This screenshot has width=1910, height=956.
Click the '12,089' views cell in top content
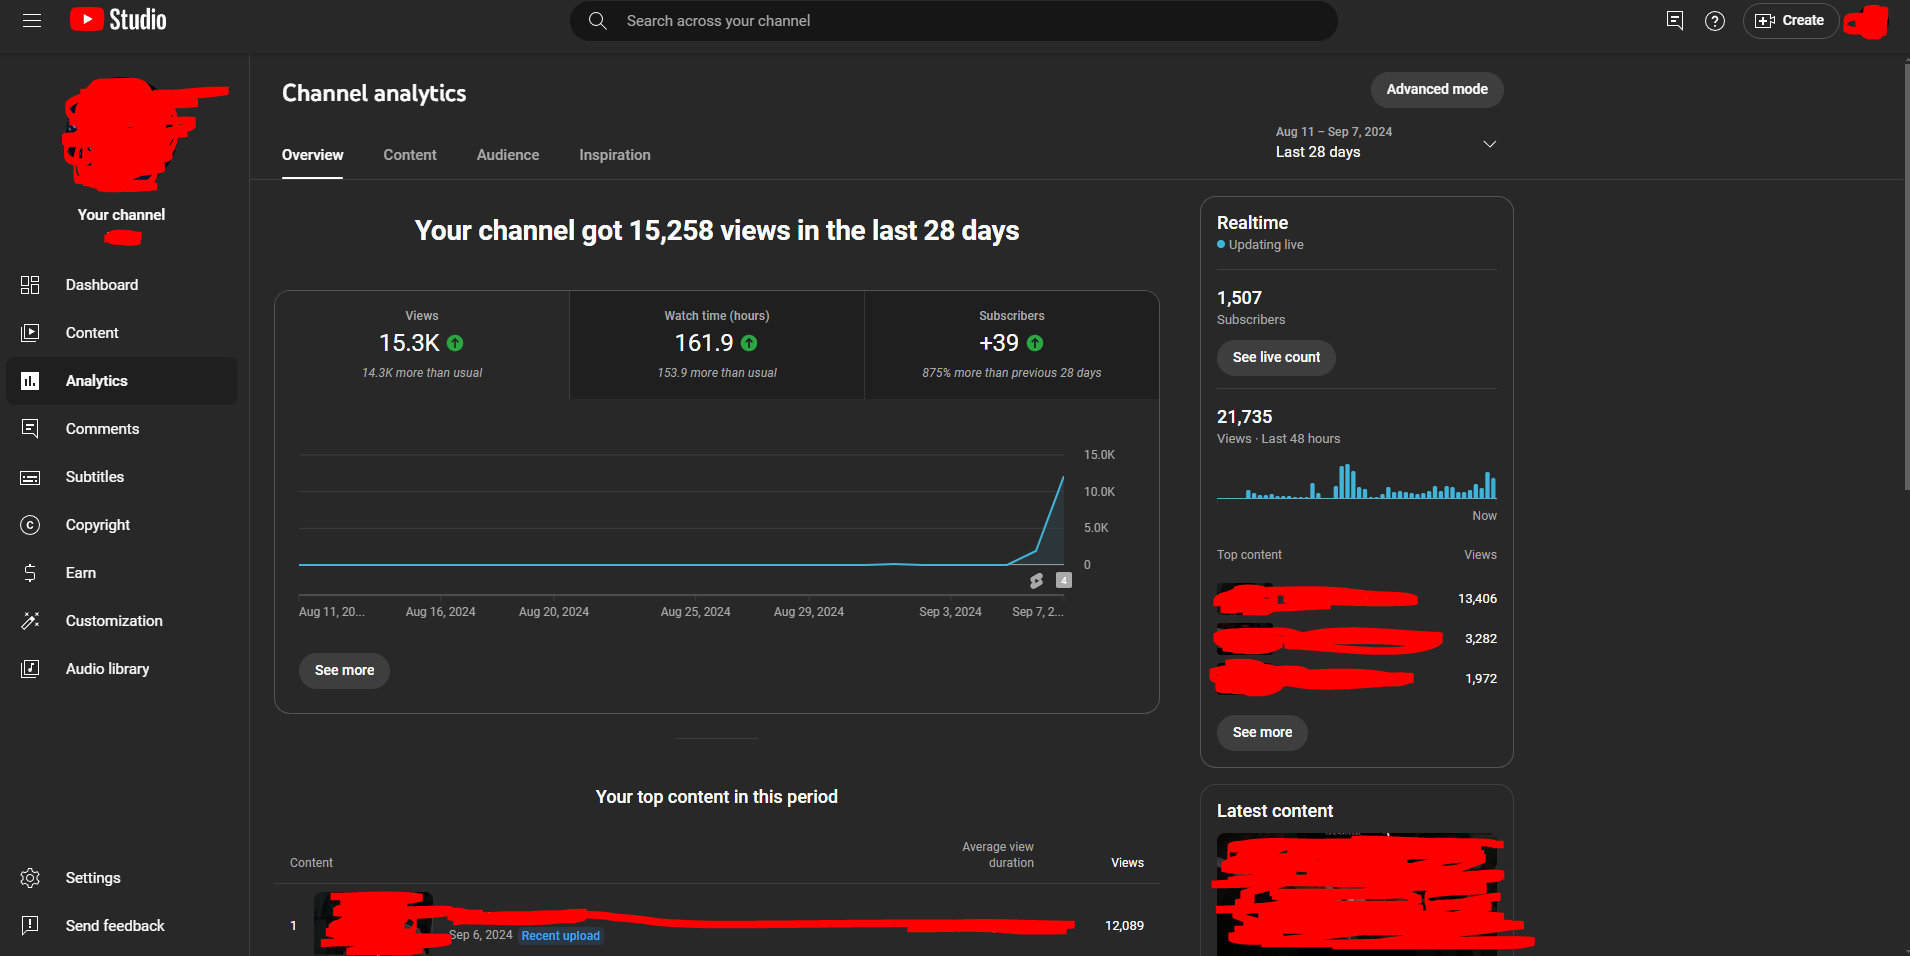click(x=1124, y=926)
